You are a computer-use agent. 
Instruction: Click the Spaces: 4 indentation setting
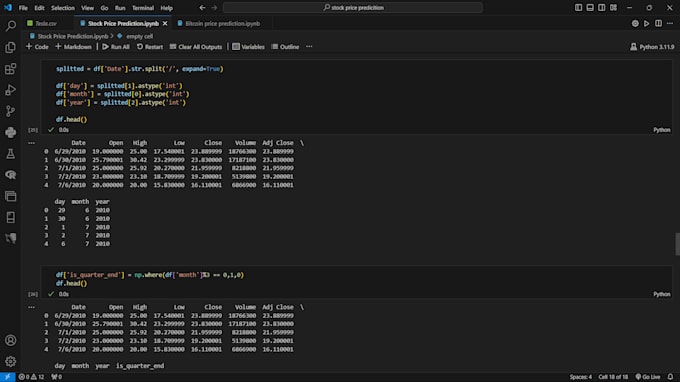580,377
